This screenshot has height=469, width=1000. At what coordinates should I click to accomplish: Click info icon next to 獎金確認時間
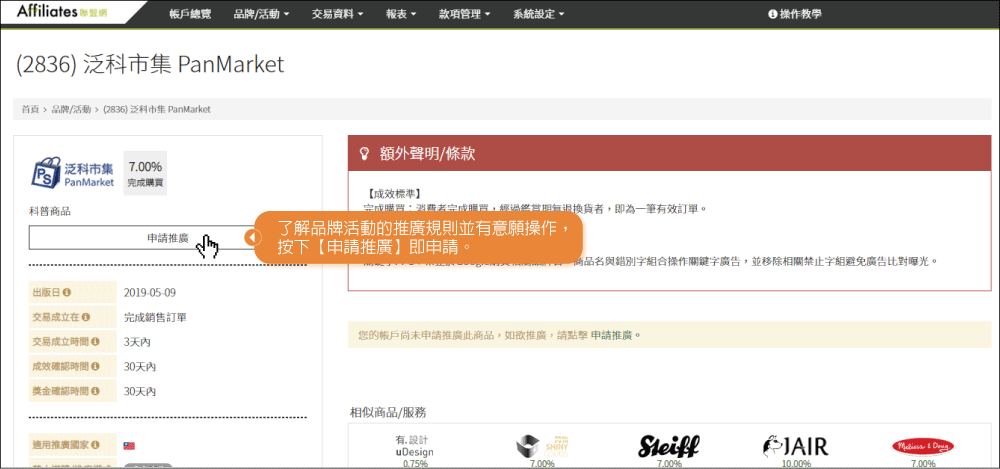[x=95, y=391]
